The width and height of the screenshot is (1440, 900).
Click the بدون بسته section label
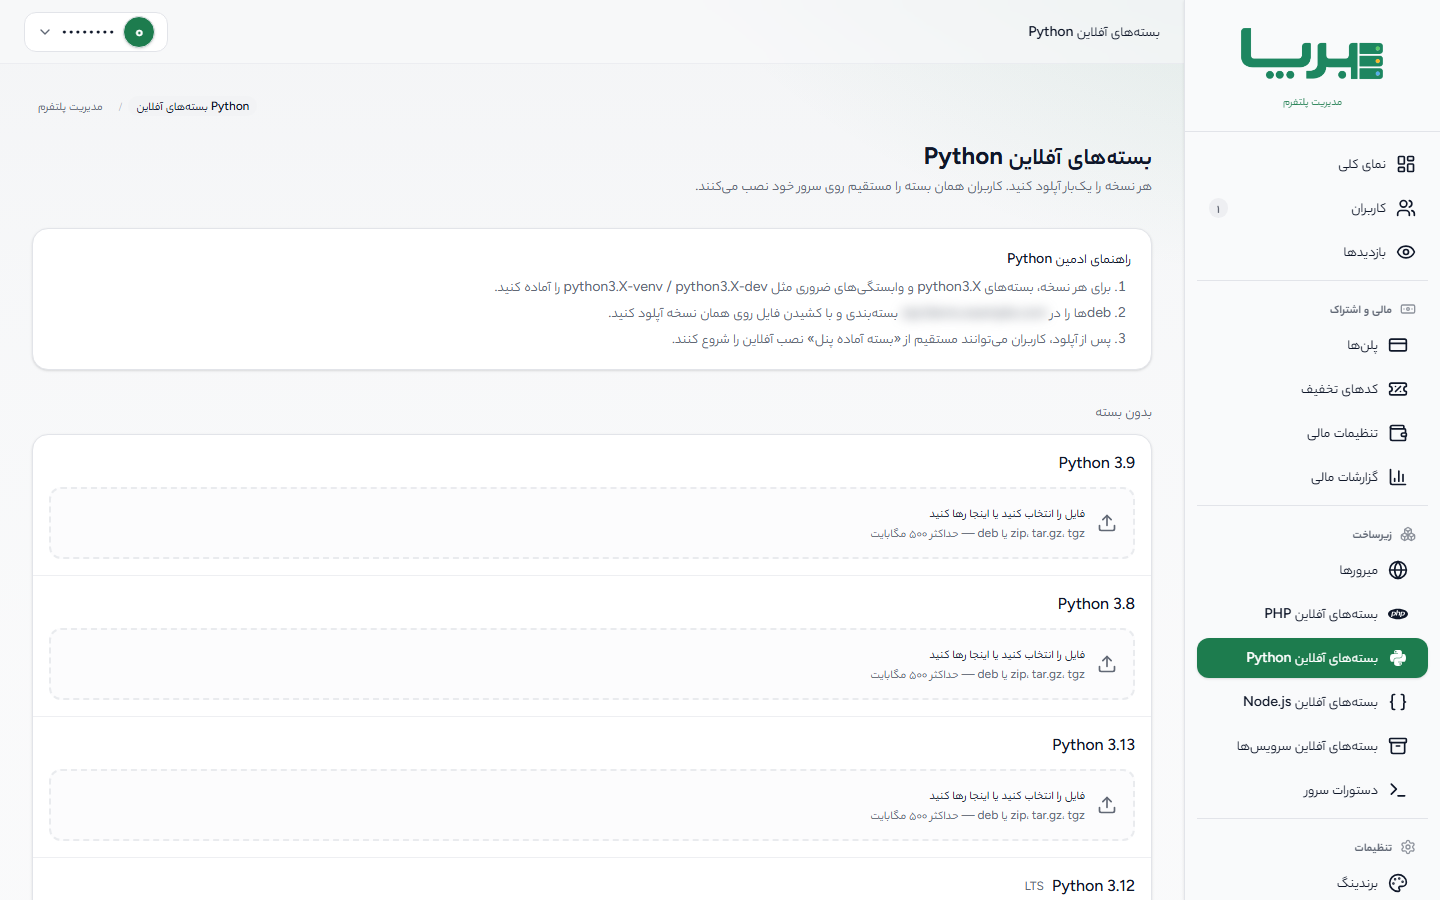[1123, 412]
